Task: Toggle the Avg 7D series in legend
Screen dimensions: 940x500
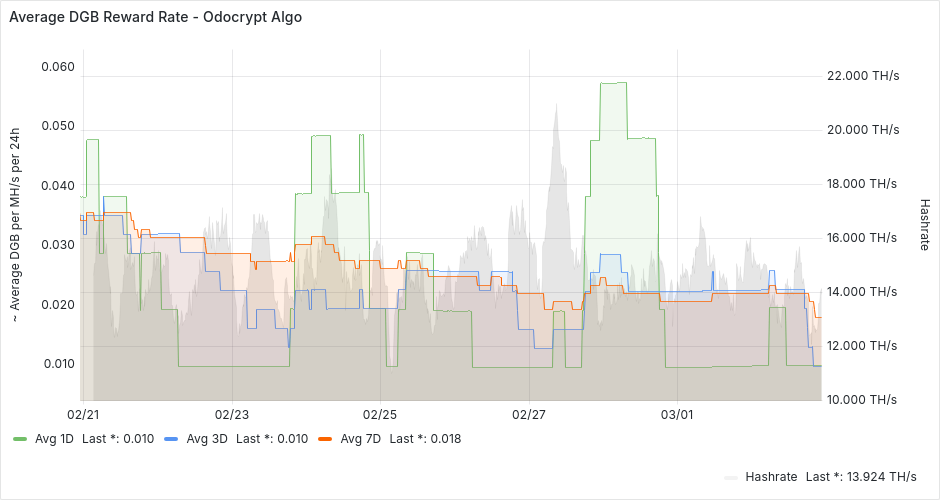Action: [x=362, y=438]
